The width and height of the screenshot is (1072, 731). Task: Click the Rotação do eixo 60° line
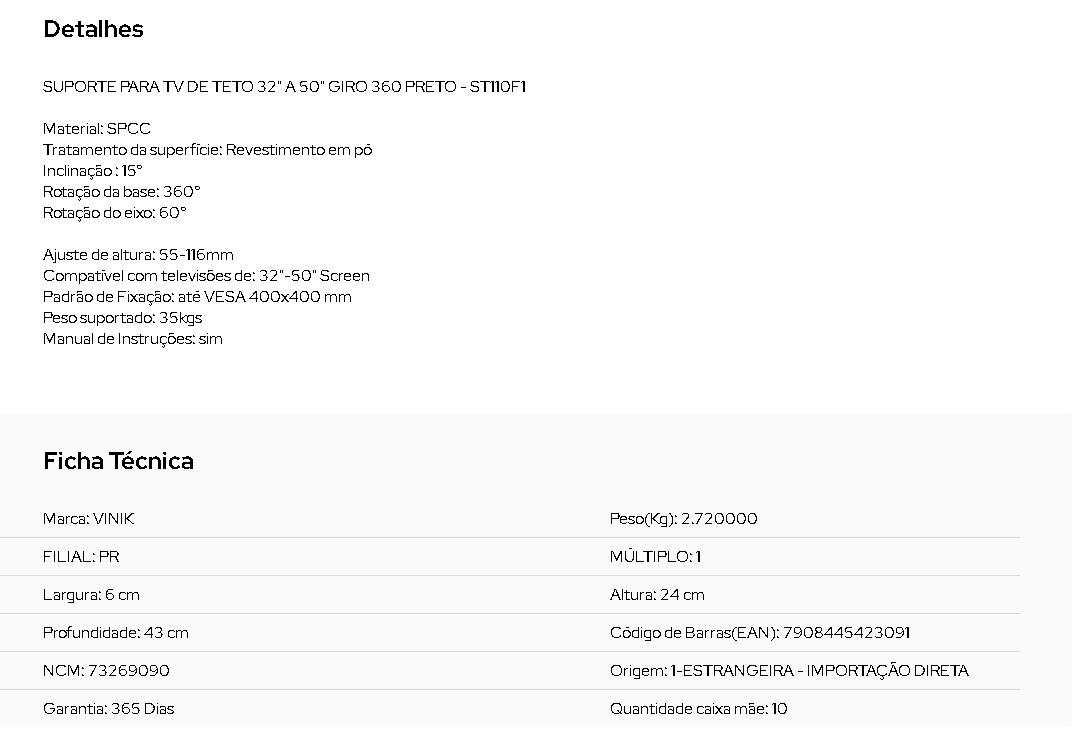pyautogui.click(x=114, y=213)
